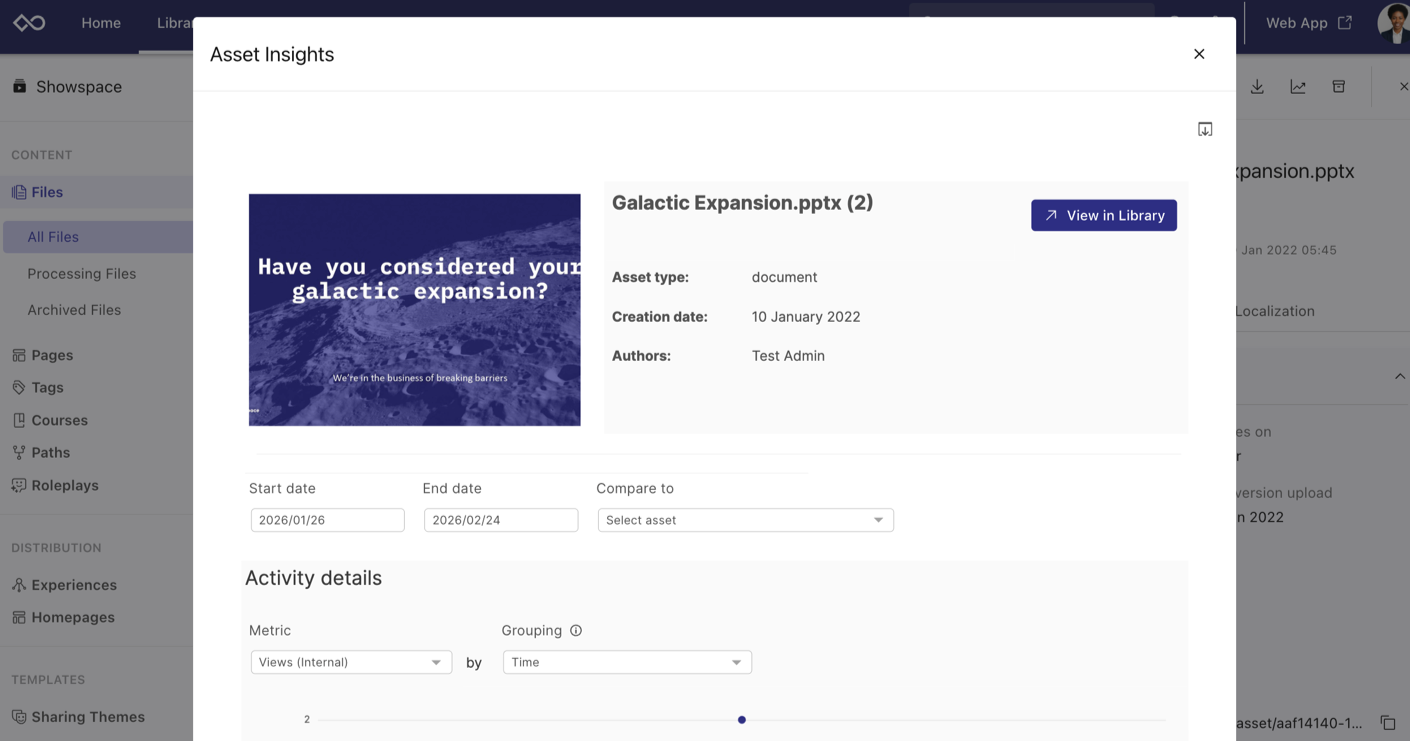Open the Web App link
1410x741 pixels.
click(x=1308, y=22)
